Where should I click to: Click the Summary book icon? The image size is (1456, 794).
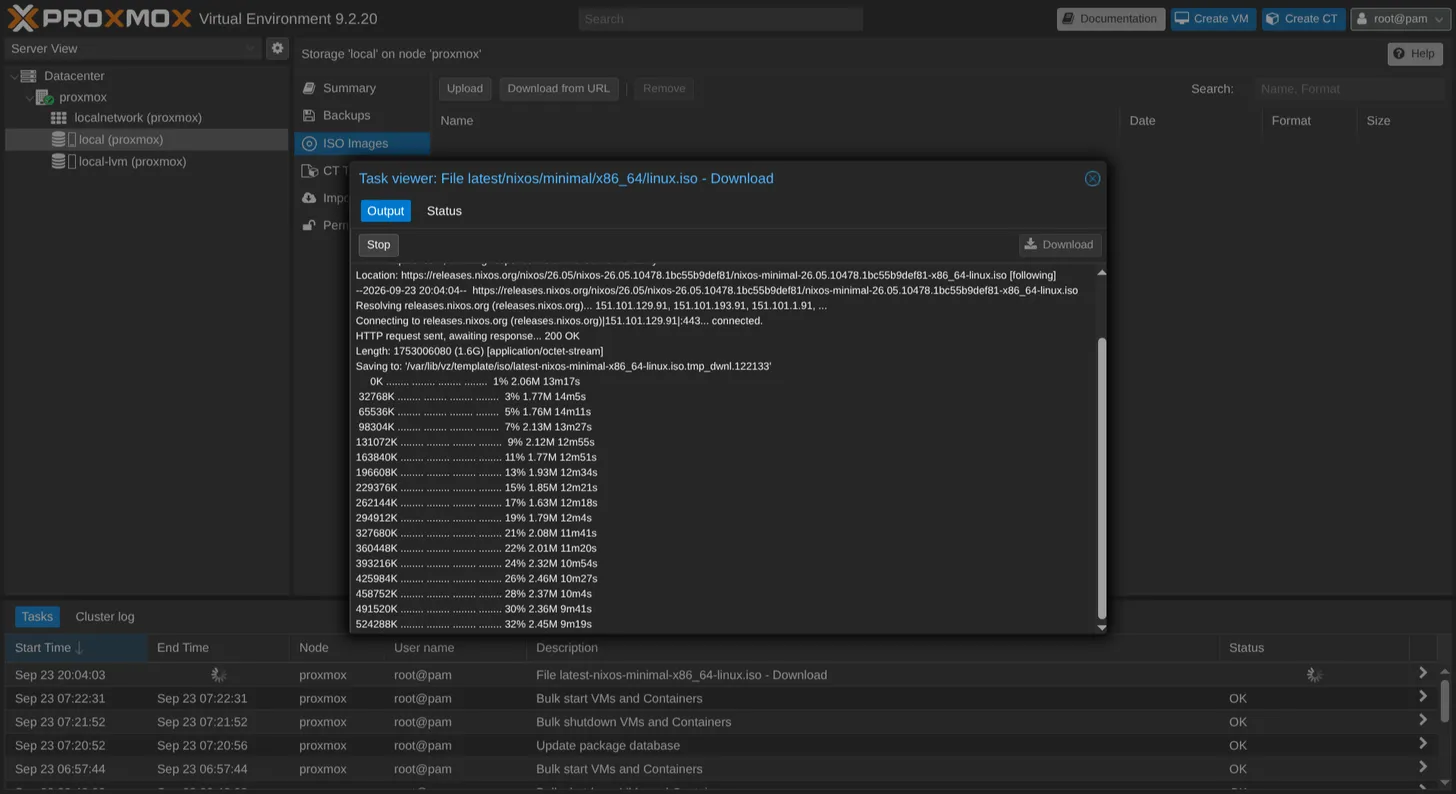(x=310, y=88)
